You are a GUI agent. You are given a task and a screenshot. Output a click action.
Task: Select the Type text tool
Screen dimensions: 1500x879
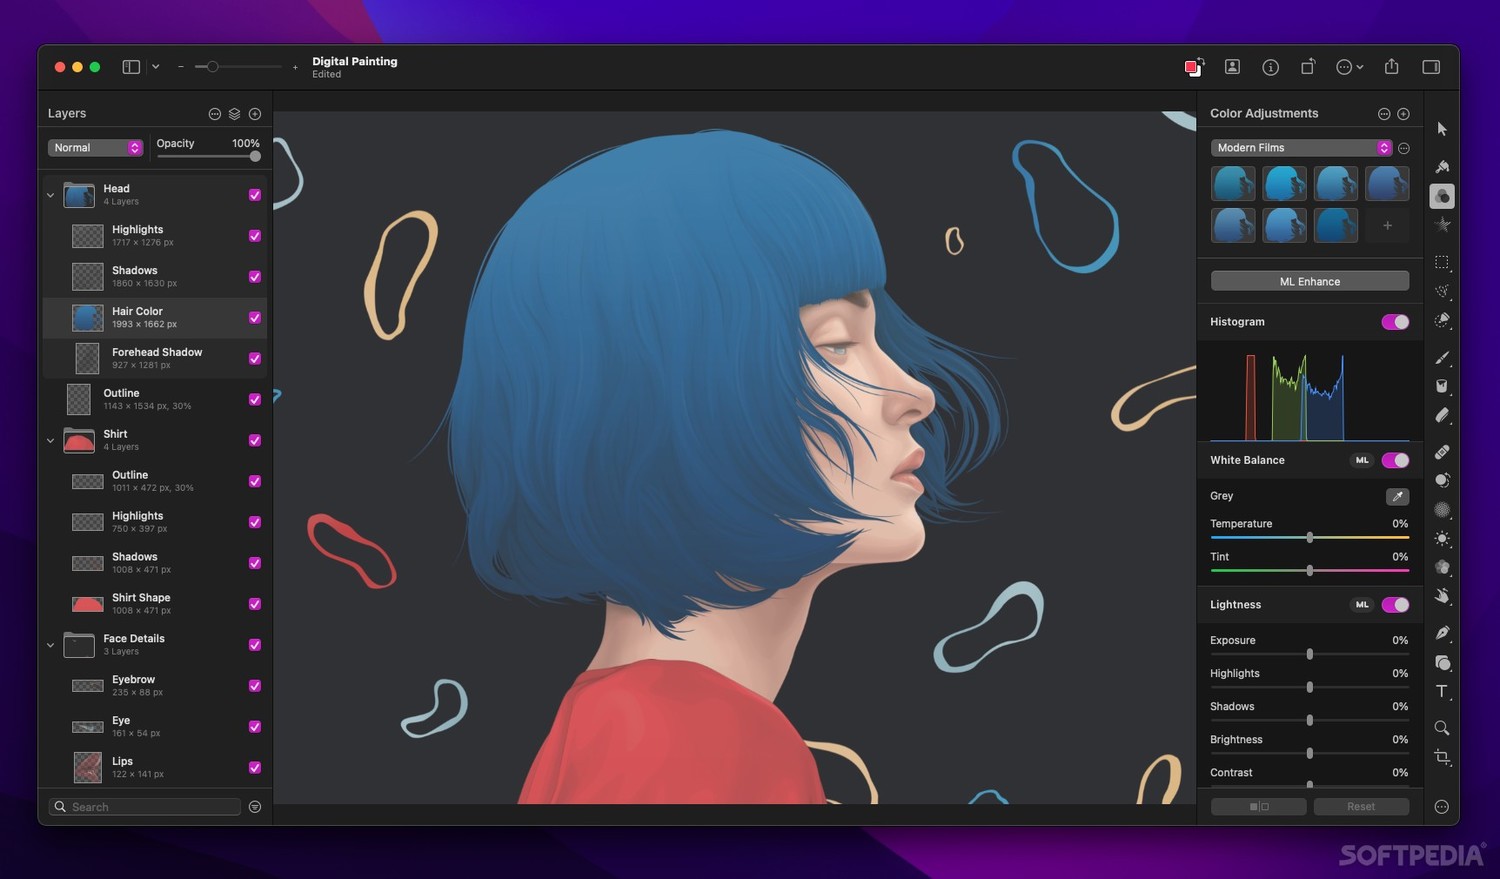tap(1442, 691)
